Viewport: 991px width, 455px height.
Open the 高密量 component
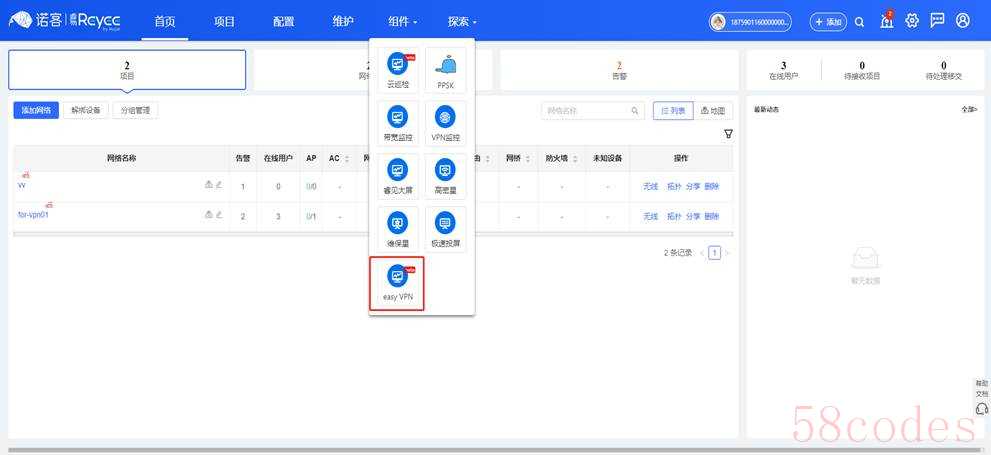(446, 176)
